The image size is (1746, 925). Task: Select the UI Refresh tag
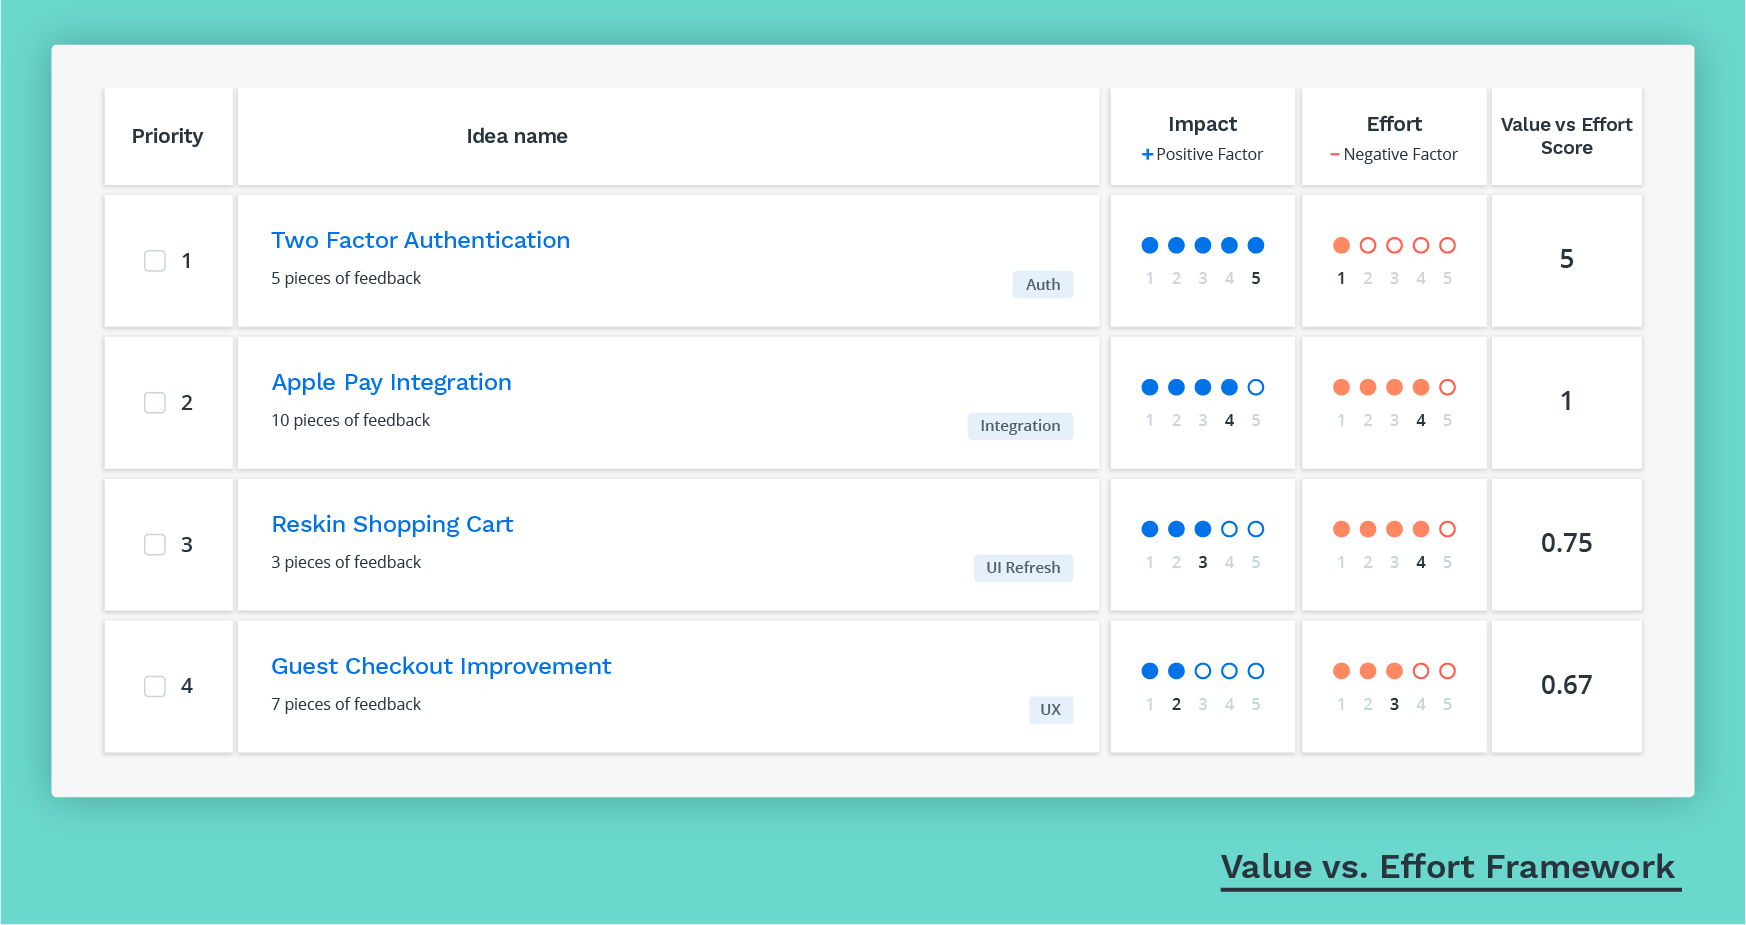[x=1023, y=568]
